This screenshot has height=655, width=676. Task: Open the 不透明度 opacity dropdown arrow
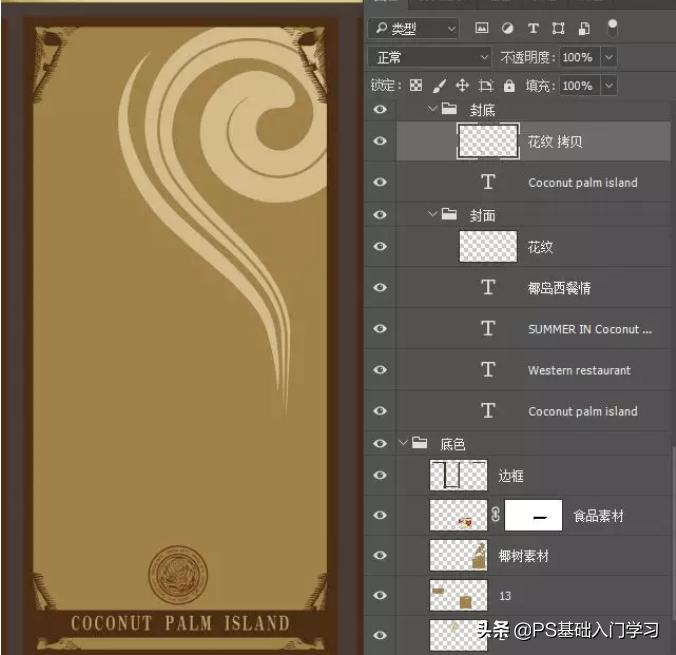click(x=608, y=57)
